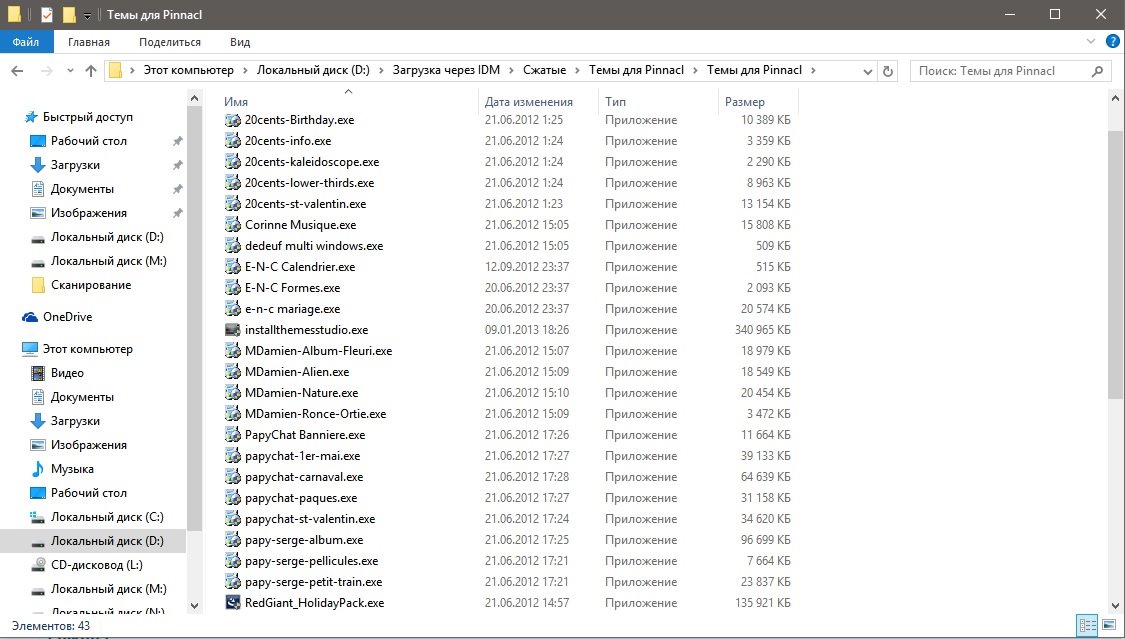This screenshot has width=1125, height=639.
Task: Expand the ribbon with the chevron
Action: 1091,42
